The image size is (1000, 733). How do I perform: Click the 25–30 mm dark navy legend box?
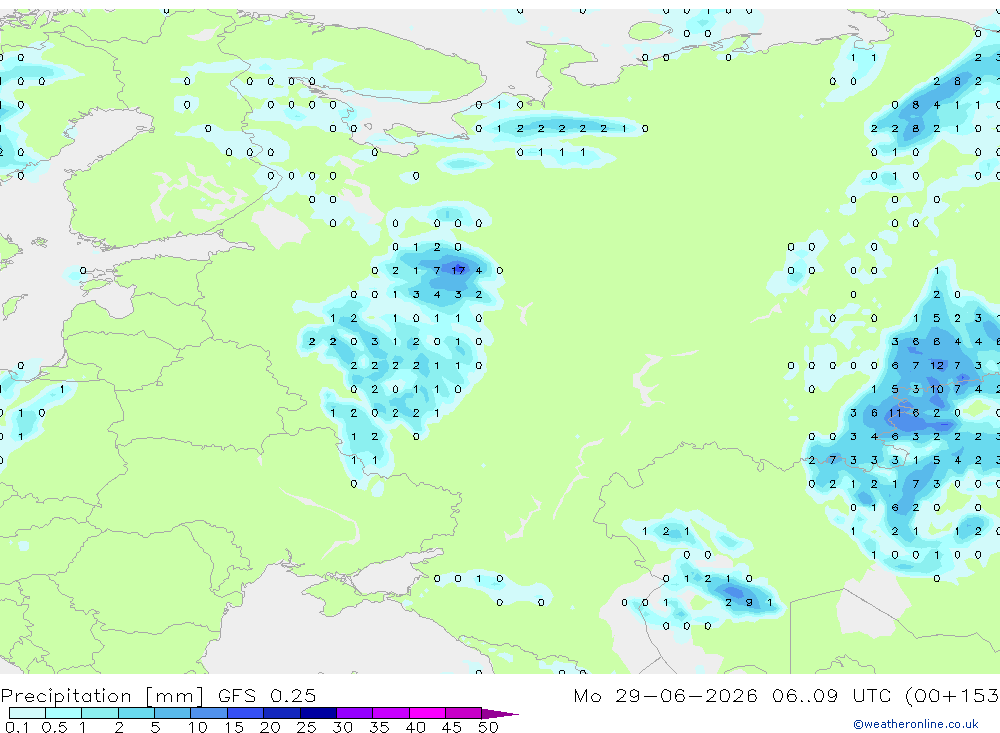click(318, 713)
